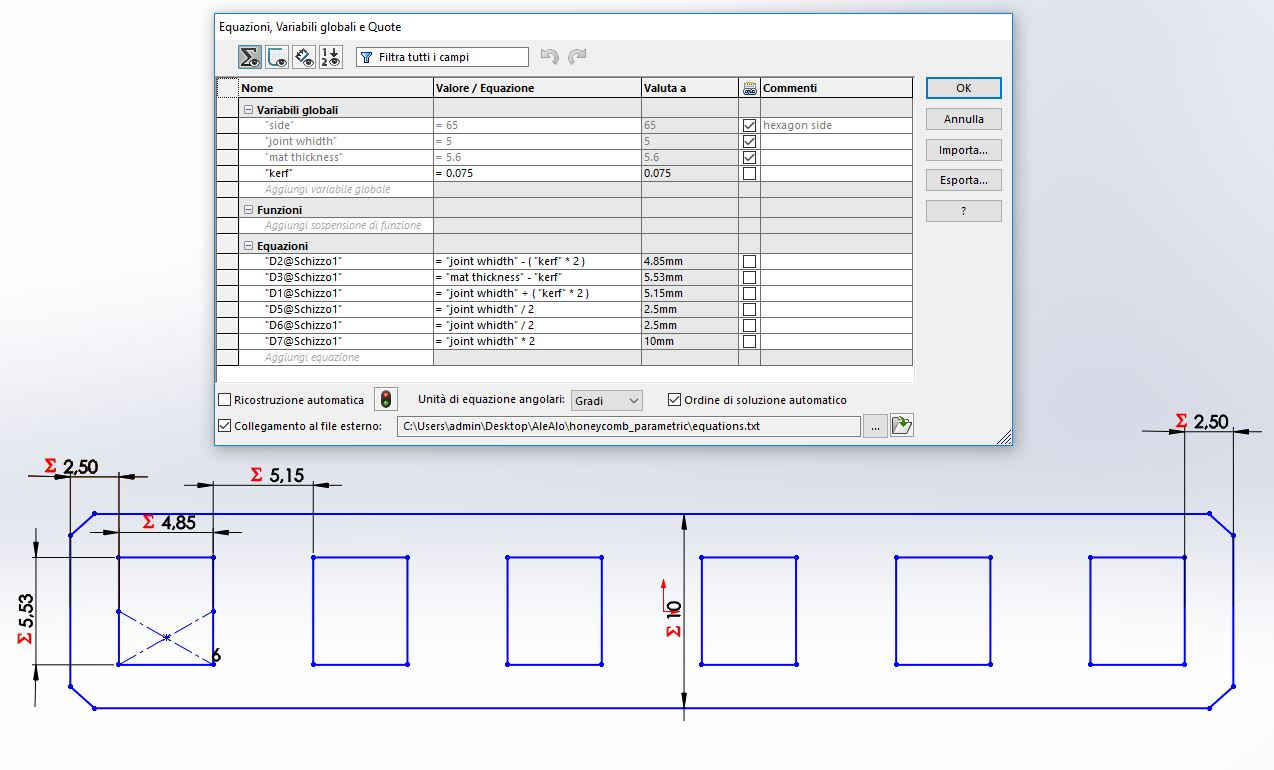Click the 10mm evaluated value cell
Image resolution: width=1274 pixels, height=770 pixels.
[x=689, y=341]
